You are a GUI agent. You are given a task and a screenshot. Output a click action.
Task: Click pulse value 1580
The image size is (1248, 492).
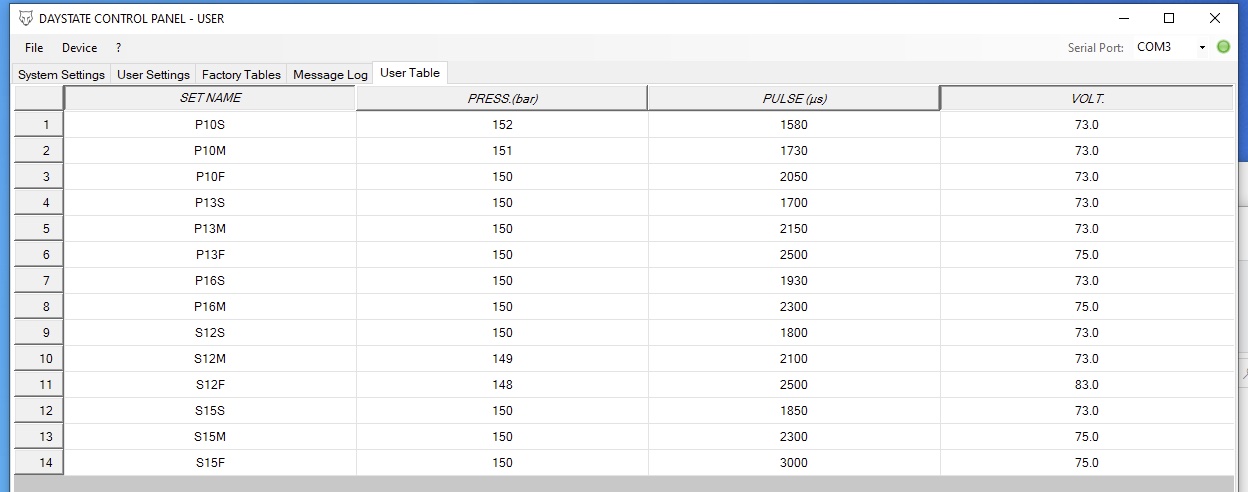point(794,125)
